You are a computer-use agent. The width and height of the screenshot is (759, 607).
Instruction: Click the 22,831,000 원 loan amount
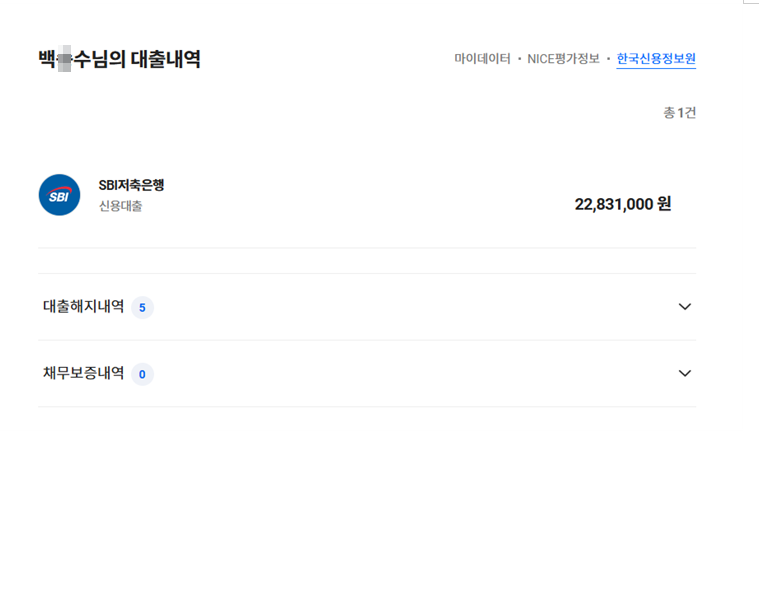[622, 204]
